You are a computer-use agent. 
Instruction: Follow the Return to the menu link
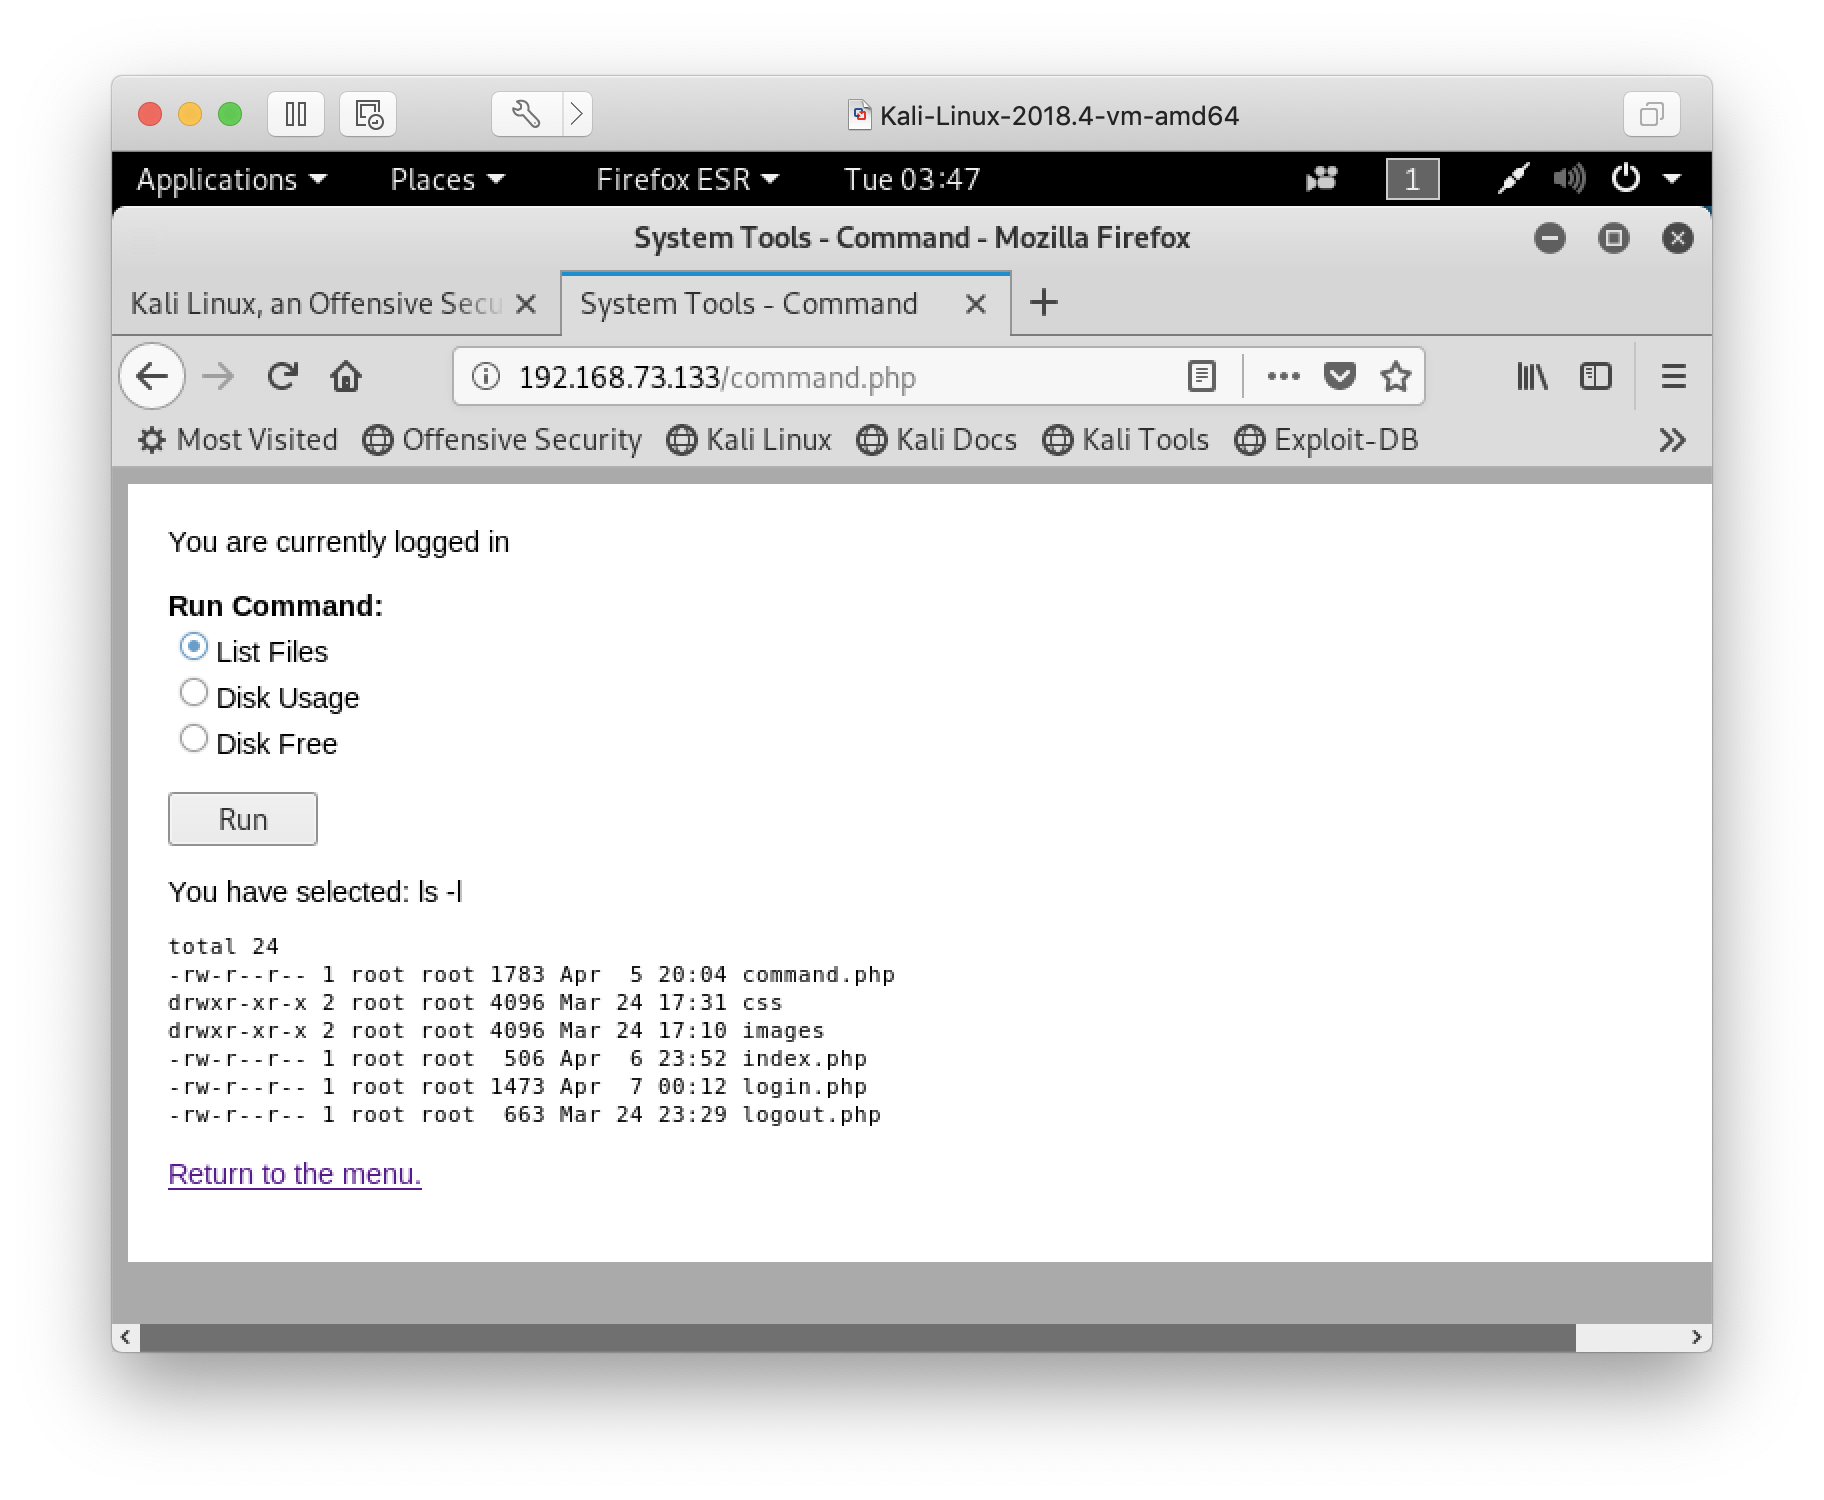pos(295,1174)
